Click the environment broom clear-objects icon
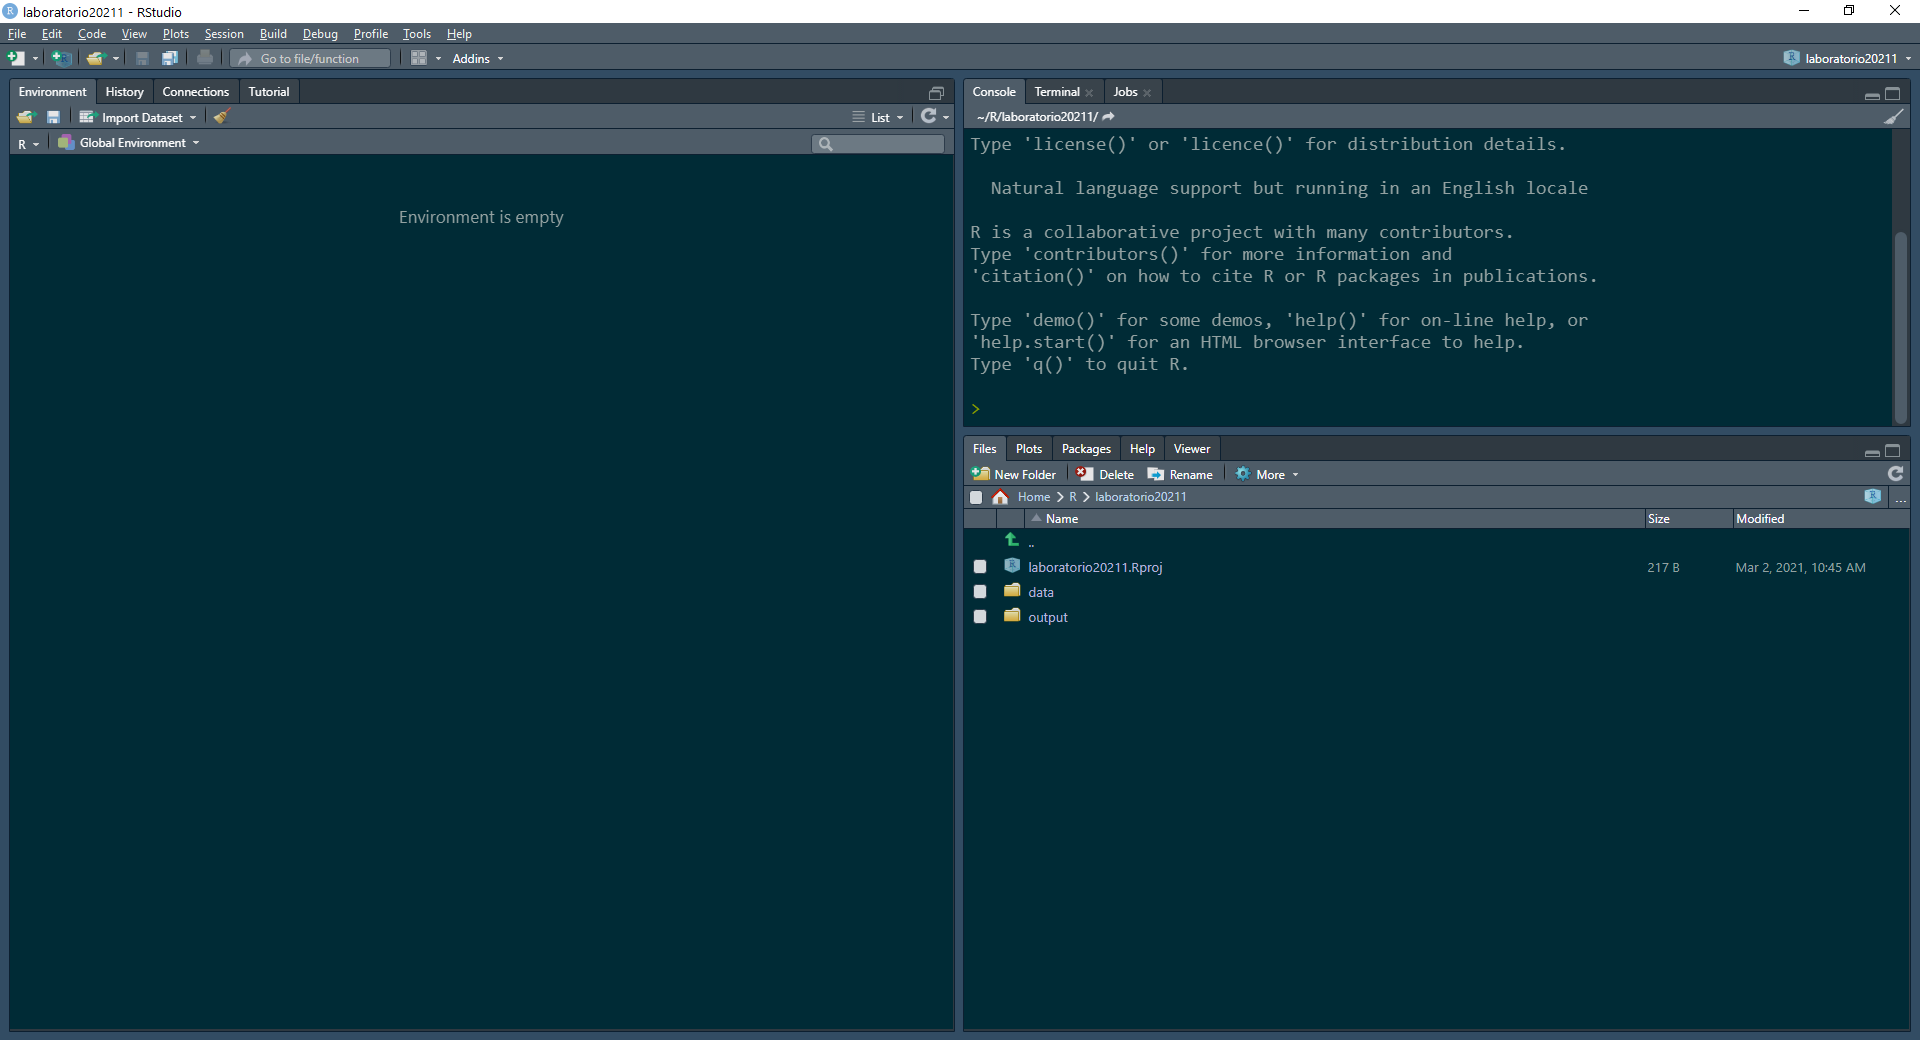The width and height of the screenshot is (1920, 1040). pyautogui.click(x=222, y=117)
